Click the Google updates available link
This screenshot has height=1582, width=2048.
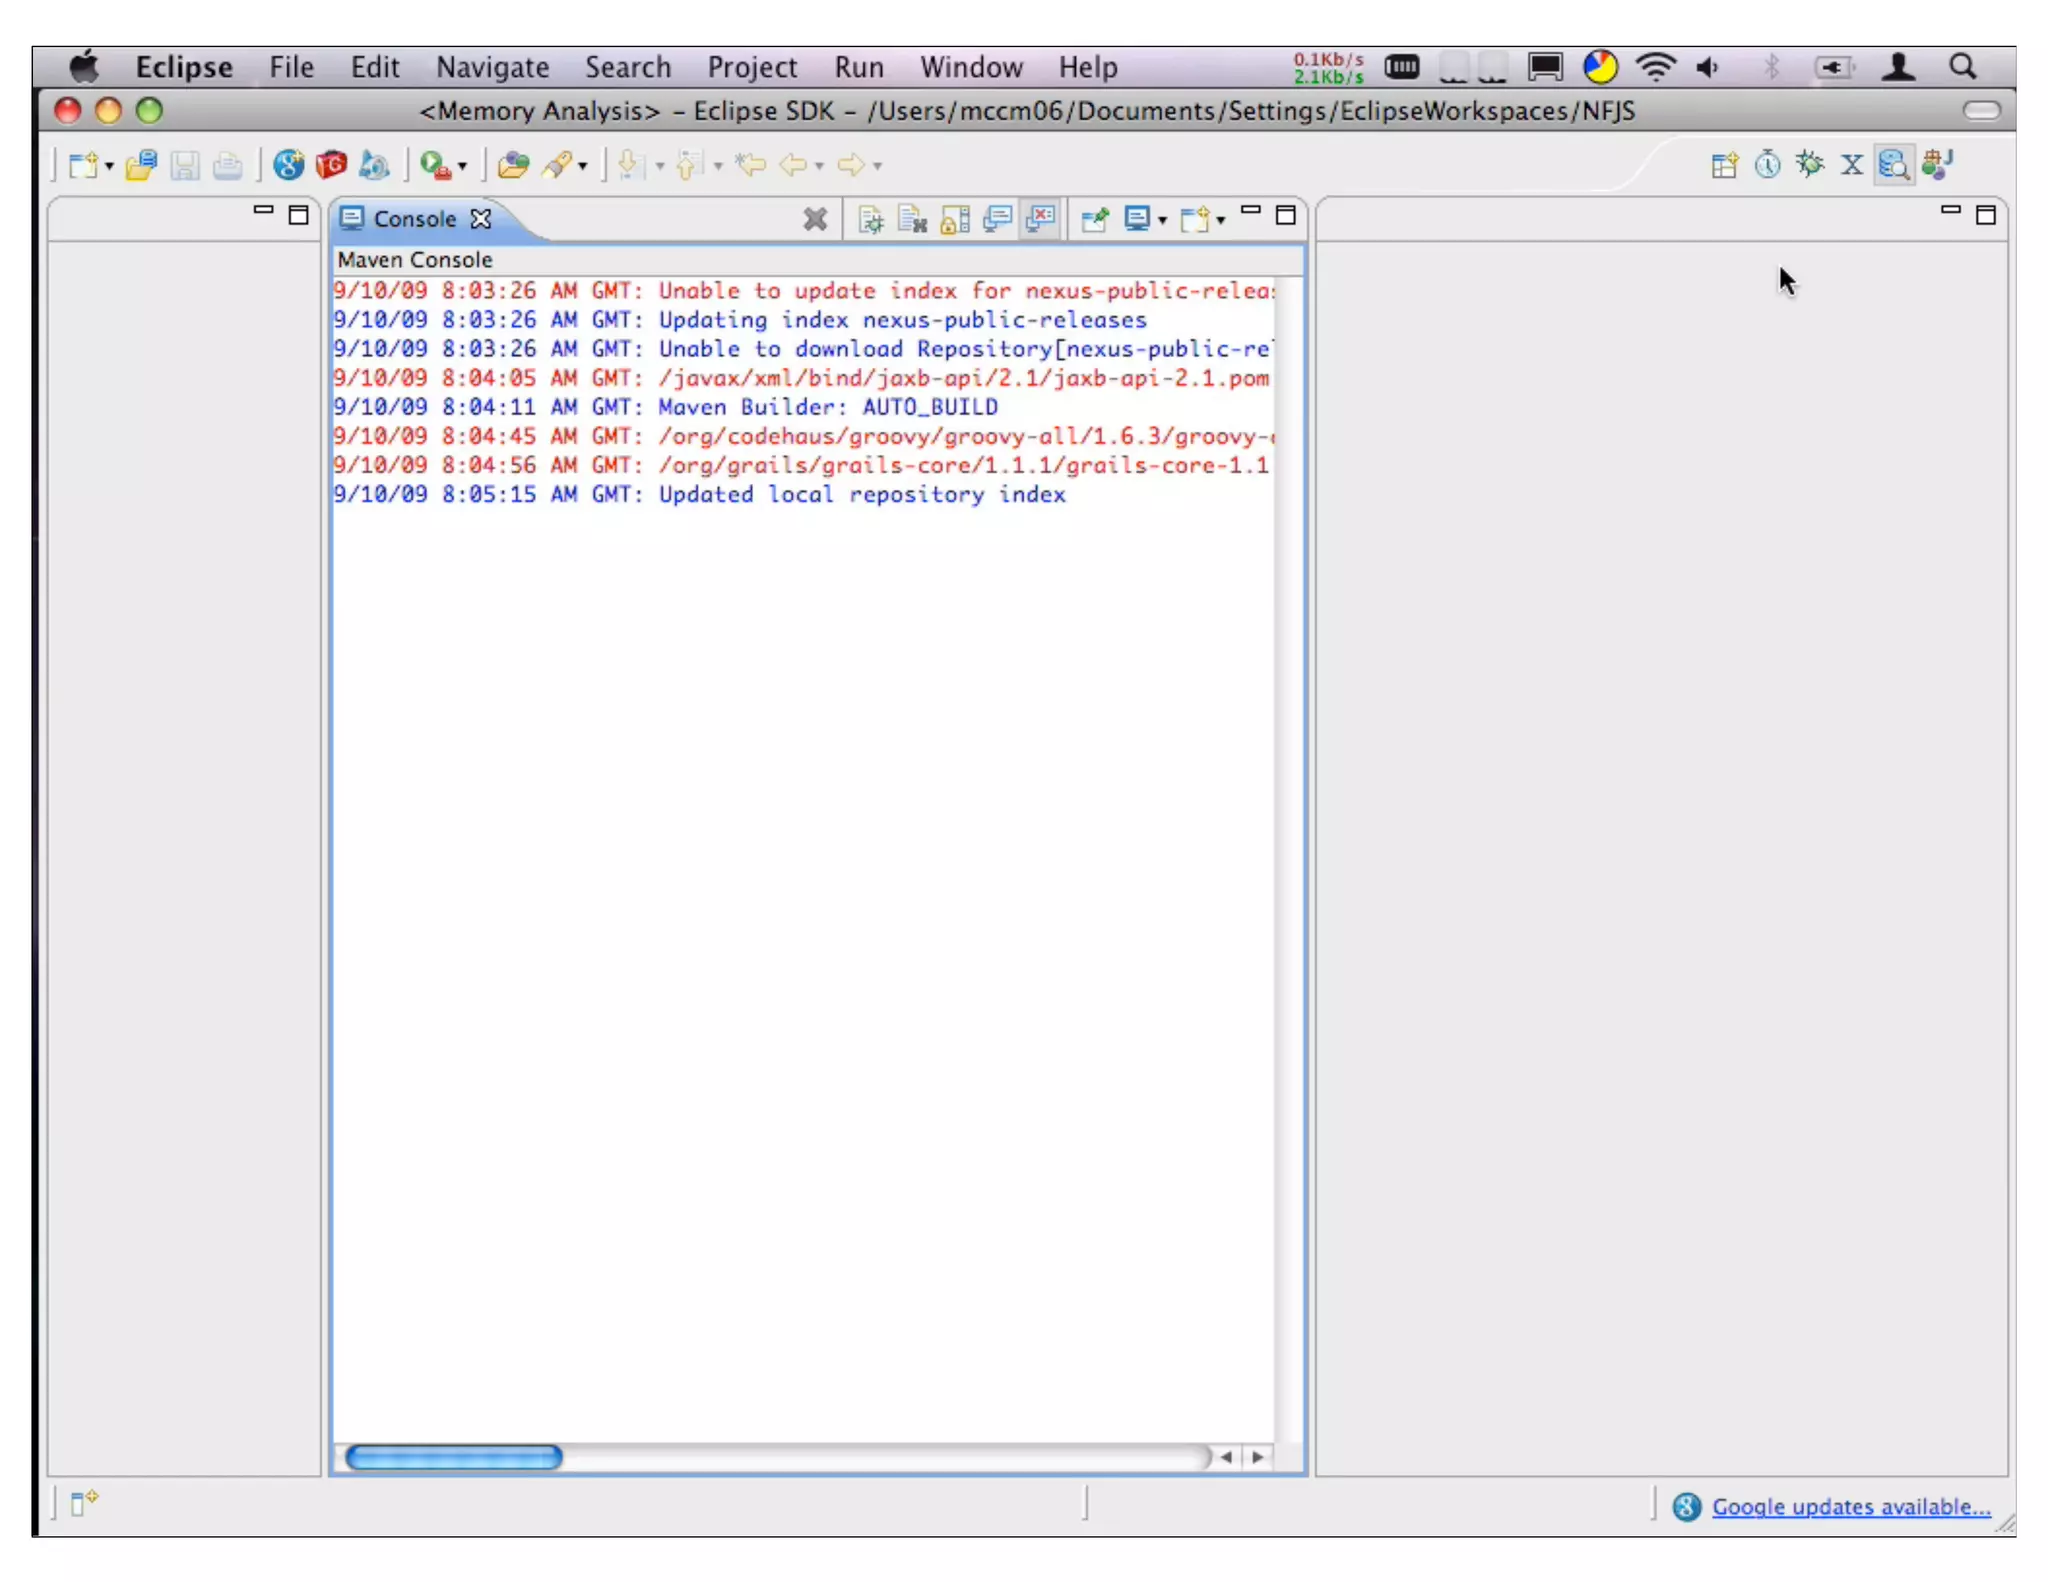(x=1850, y=1506)
